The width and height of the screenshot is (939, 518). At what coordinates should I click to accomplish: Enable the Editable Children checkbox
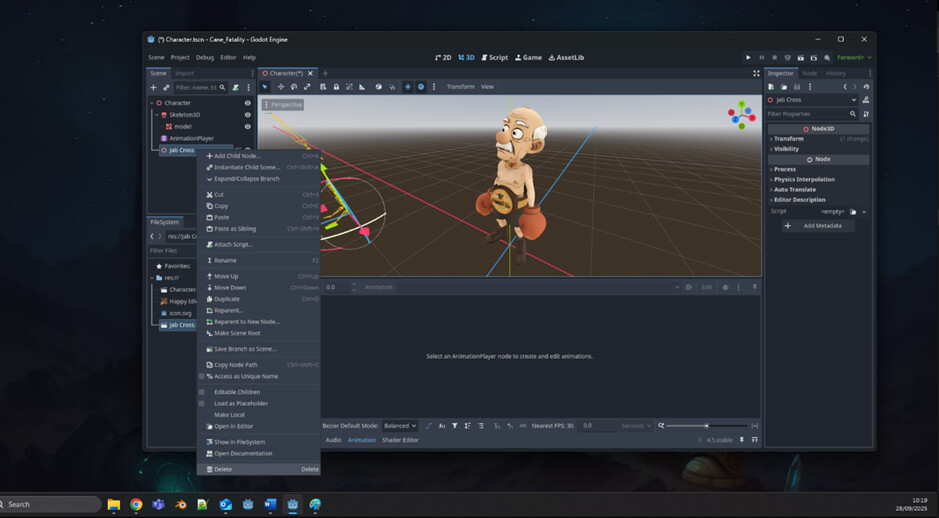(202, 392)
